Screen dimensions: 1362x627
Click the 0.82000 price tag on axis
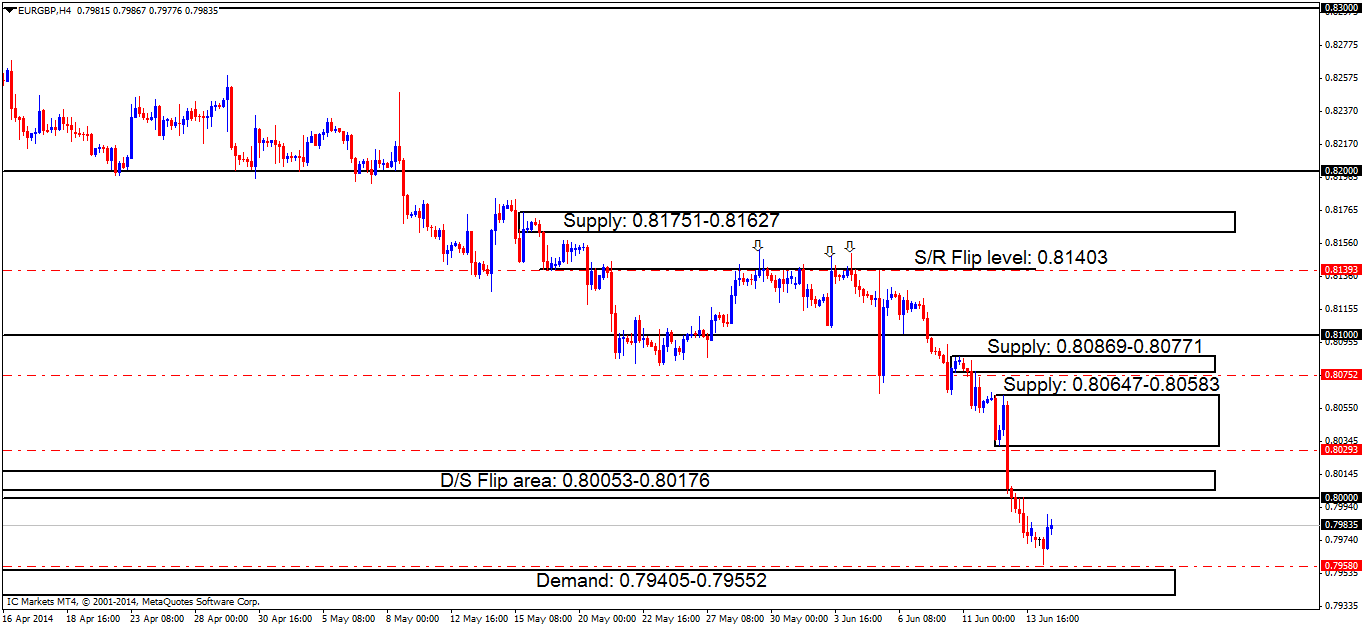pos(1339,171)
